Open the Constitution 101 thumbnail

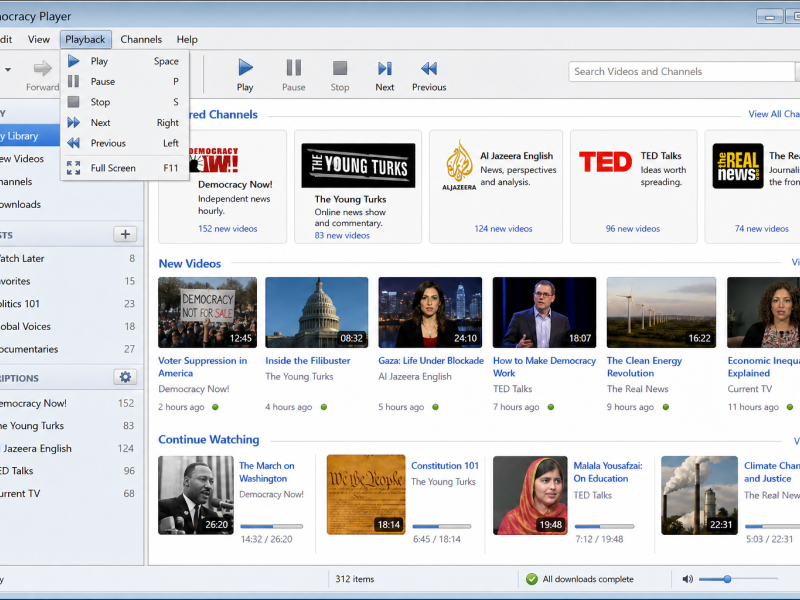pos(366,495)
